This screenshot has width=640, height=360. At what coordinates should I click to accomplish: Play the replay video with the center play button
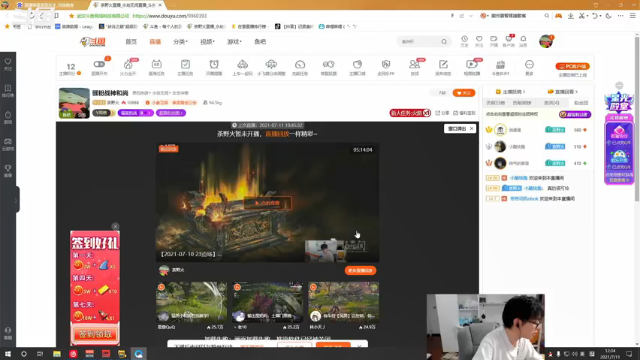pyautogui.click(x=267, y=202)
